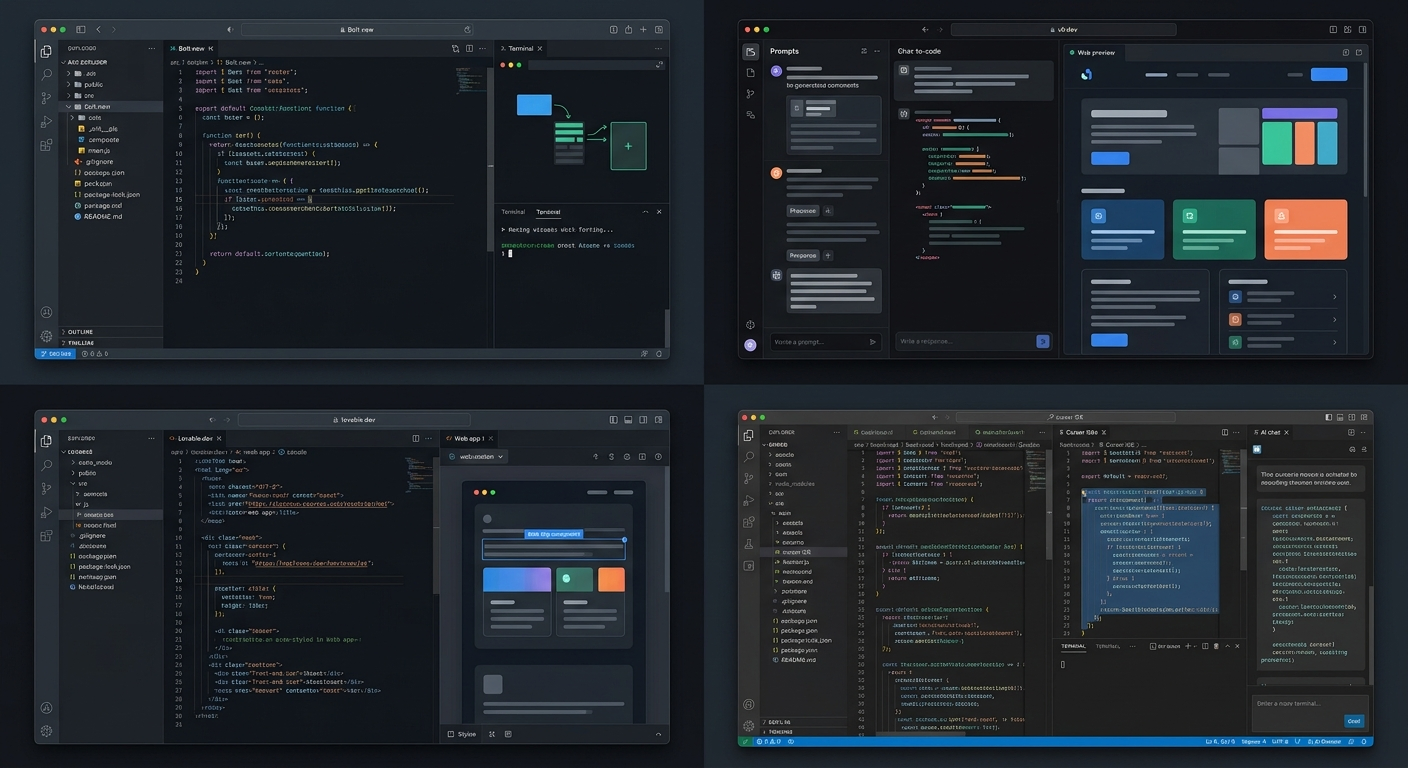
Task: Click the blue Send button in Cursor AI chat
Action: pyautogui.click(x=1354, y=720)
